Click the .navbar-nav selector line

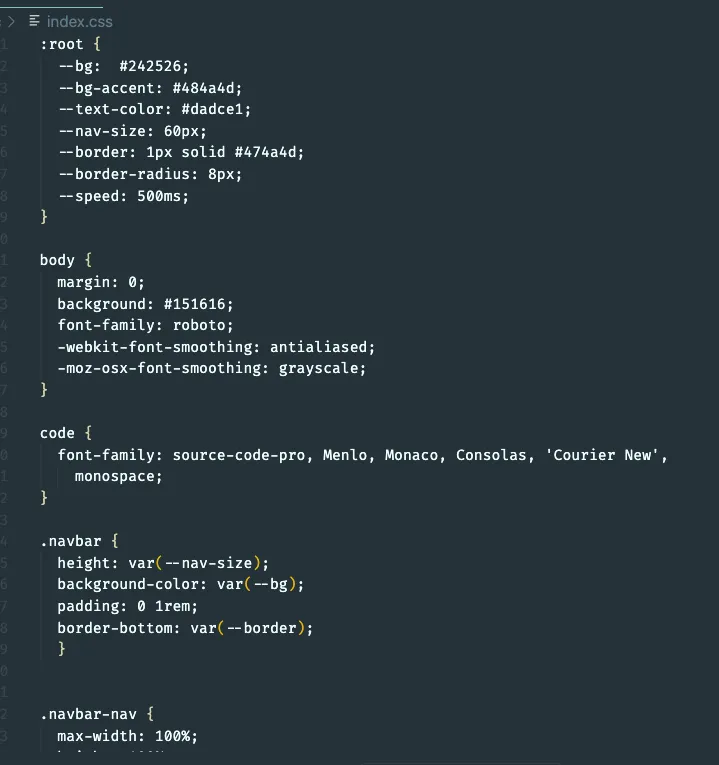click(x=97, y=714)
